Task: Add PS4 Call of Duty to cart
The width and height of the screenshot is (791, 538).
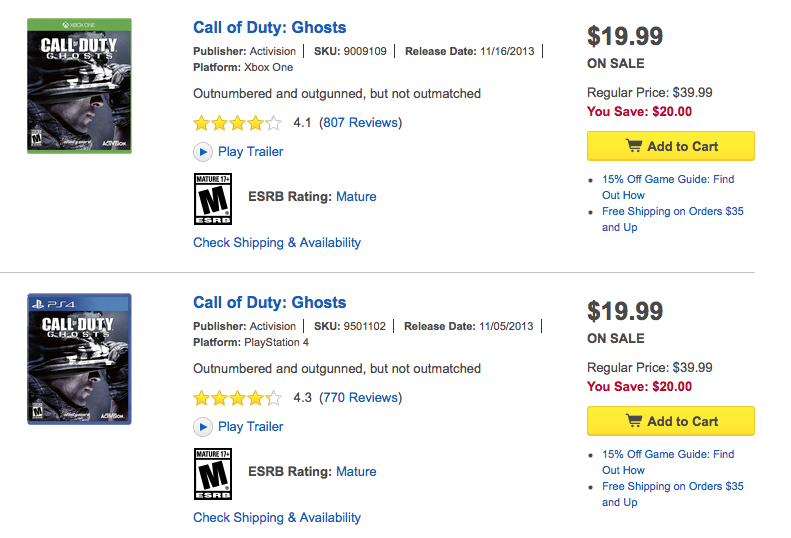Action: (x=670, y=421)
